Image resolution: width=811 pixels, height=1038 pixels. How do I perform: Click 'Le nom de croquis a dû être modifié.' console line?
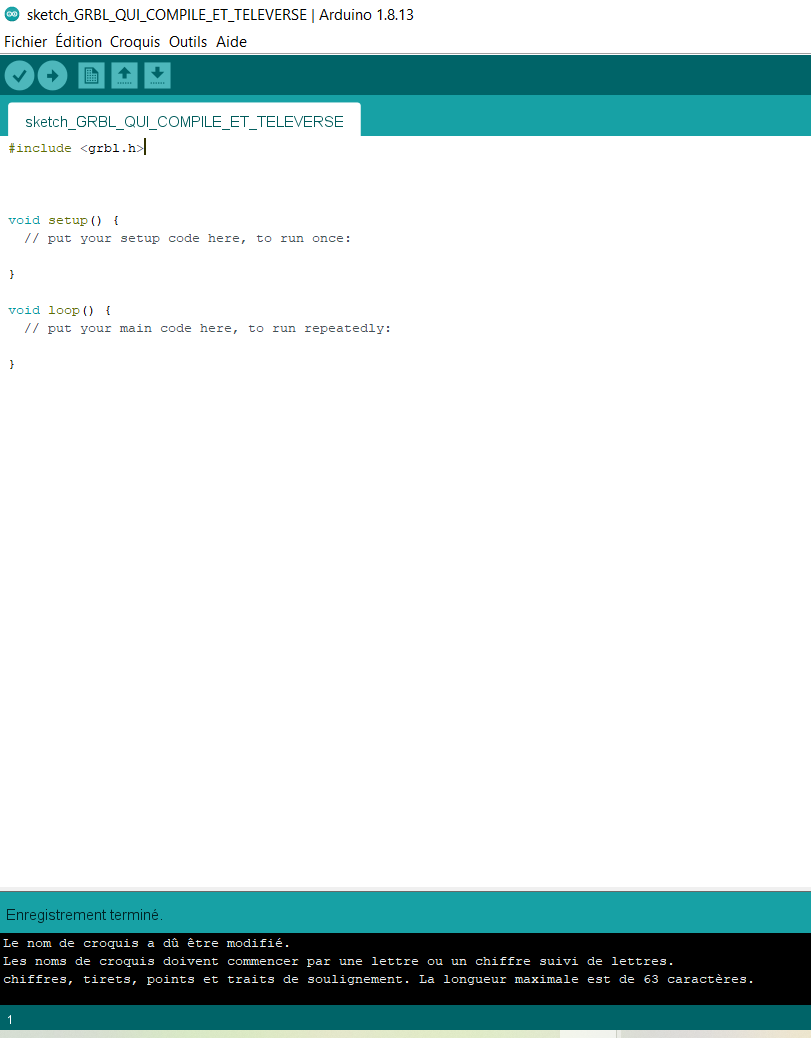(146, 943)
